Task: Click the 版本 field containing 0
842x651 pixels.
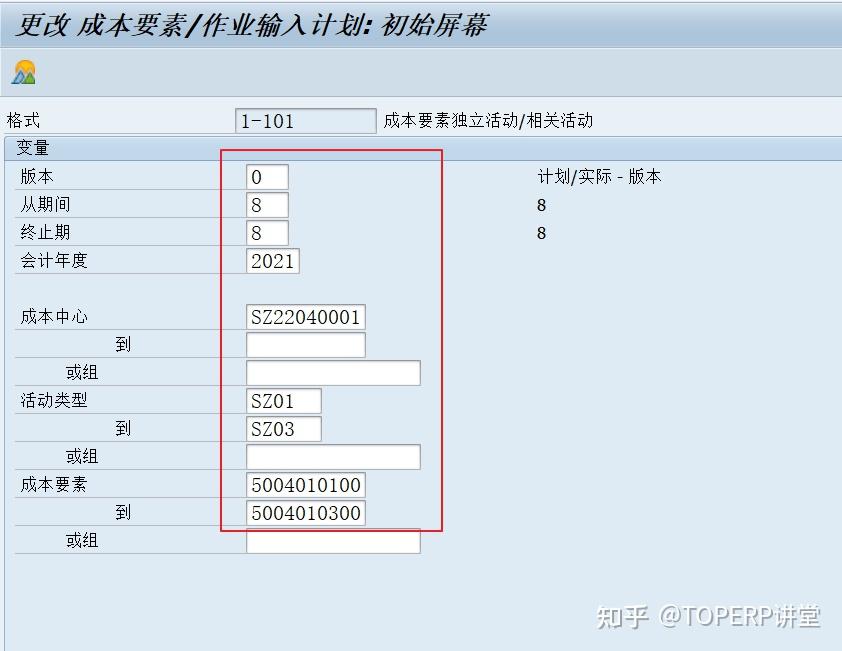Action: pos(268,177)
